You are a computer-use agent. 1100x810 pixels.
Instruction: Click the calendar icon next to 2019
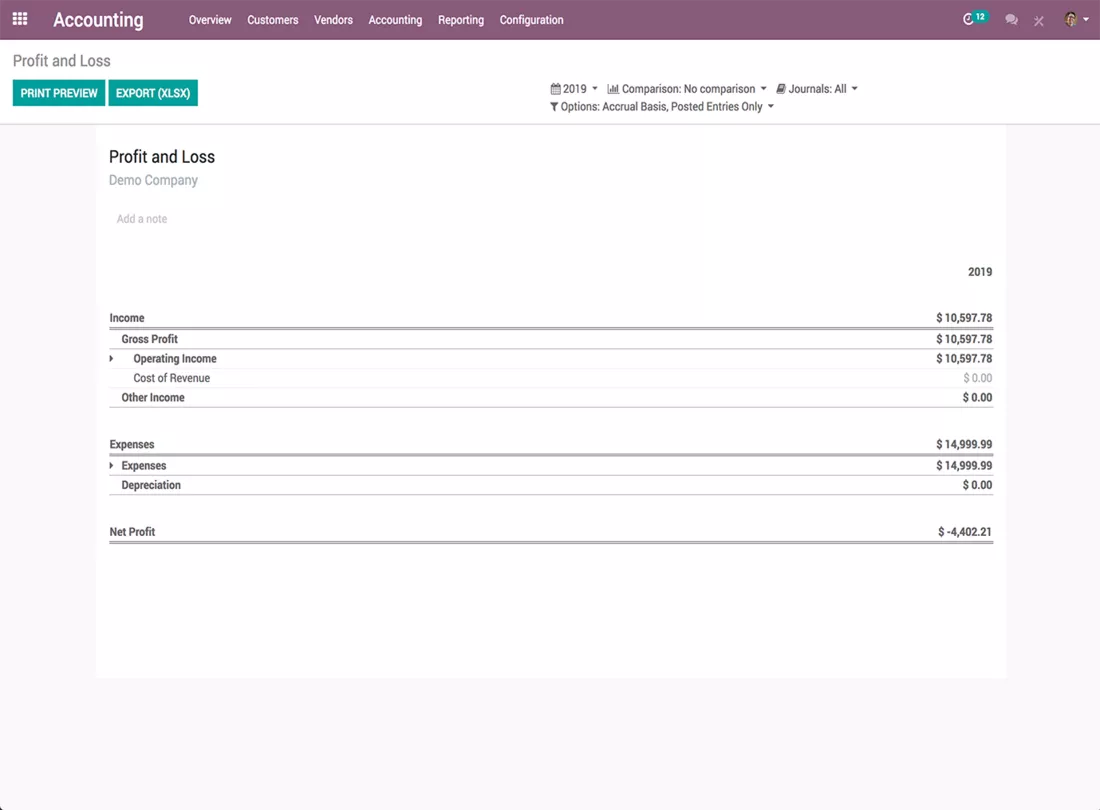555,89
